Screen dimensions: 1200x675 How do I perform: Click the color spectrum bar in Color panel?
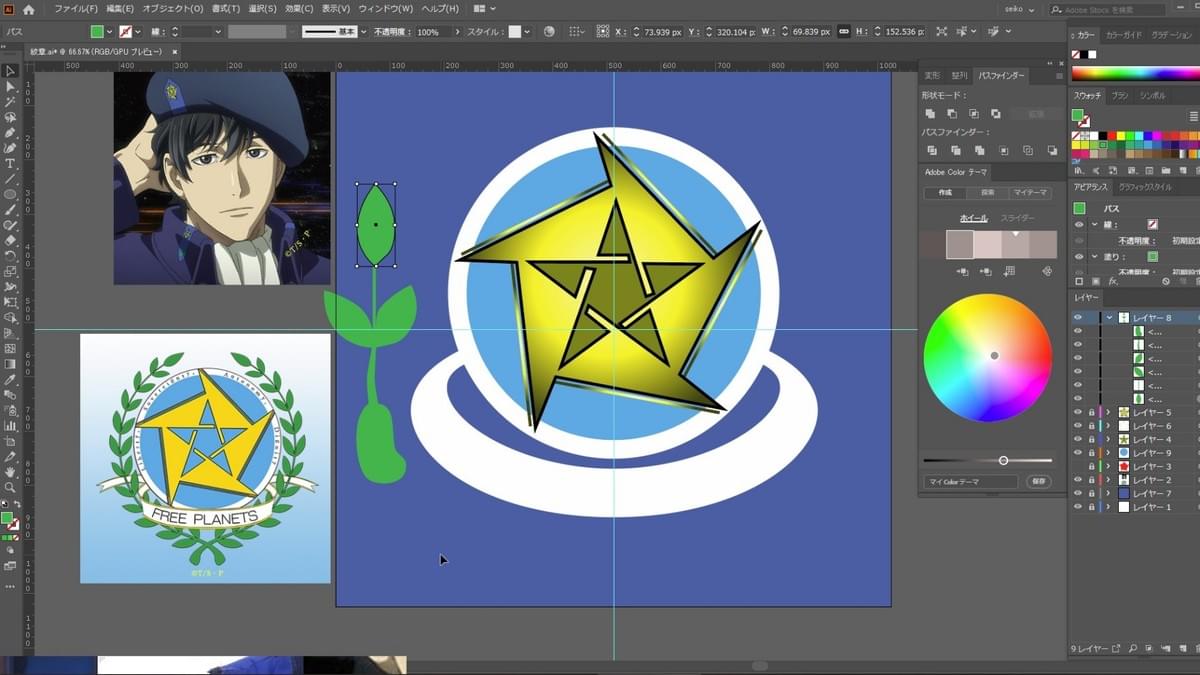pyautogui.click(x=1134, y=73)
